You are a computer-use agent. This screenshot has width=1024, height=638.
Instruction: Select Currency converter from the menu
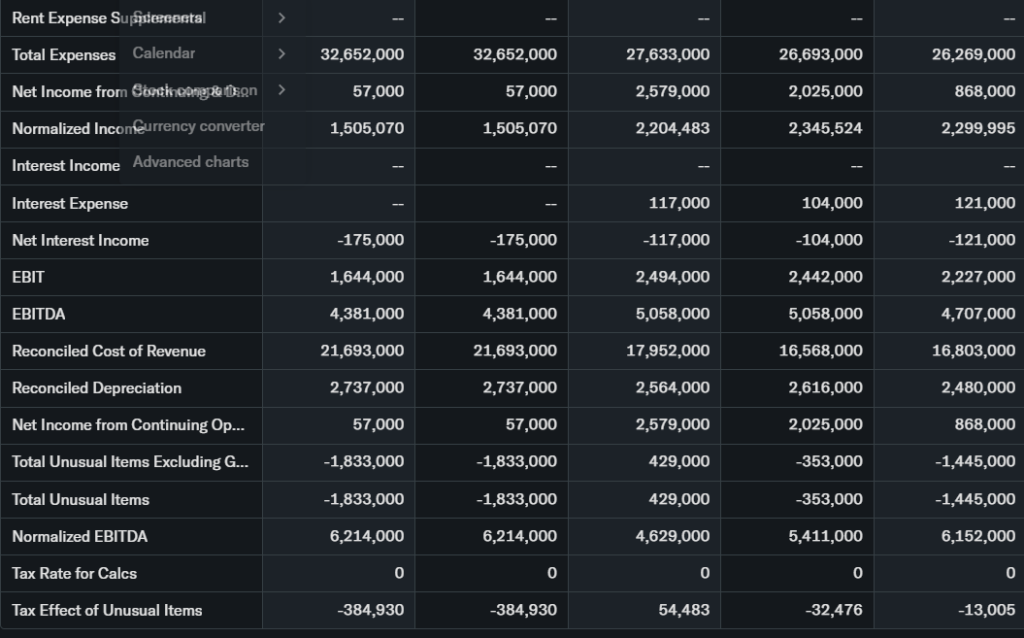click(198, 126)
